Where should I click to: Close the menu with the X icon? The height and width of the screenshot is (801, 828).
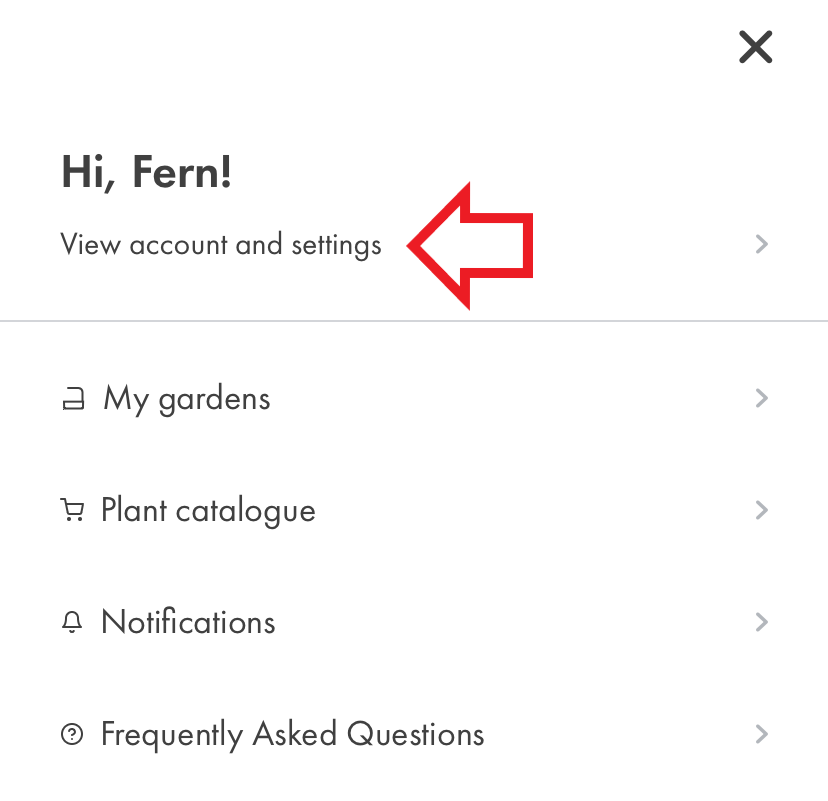pyautogui.click(x=755, y=47)
